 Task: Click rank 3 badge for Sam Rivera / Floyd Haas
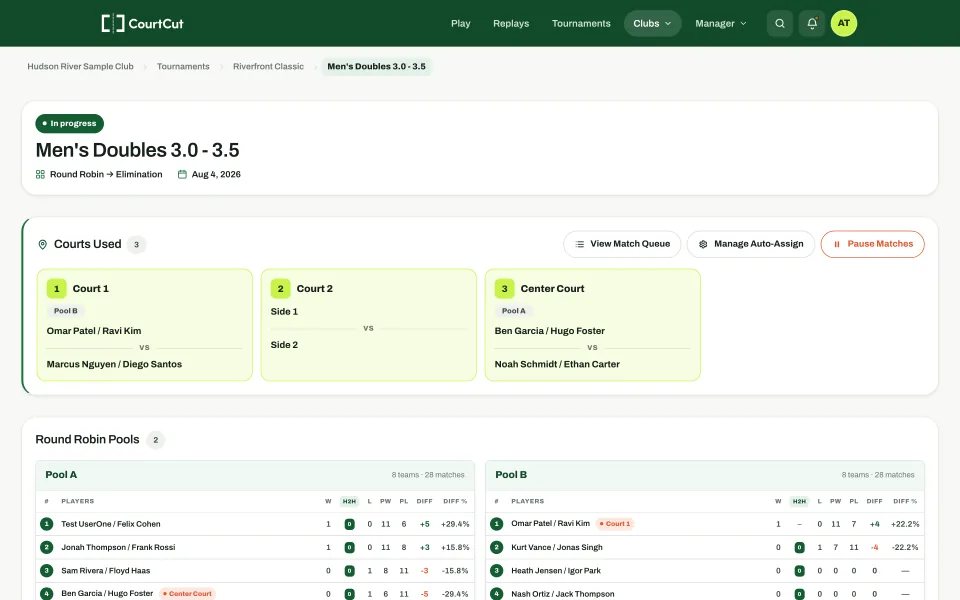[47, 571]
